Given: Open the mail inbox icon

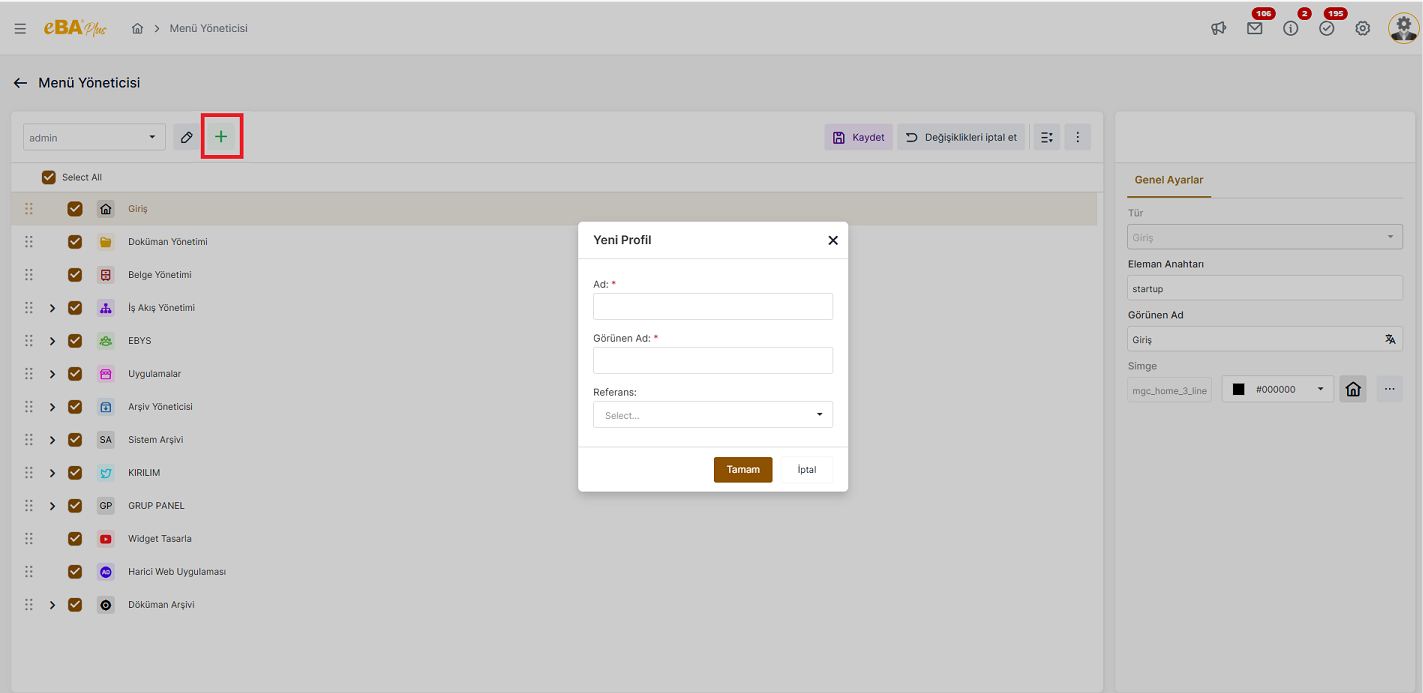Looking at the screenshot, I should click(x=1254, y=29).
